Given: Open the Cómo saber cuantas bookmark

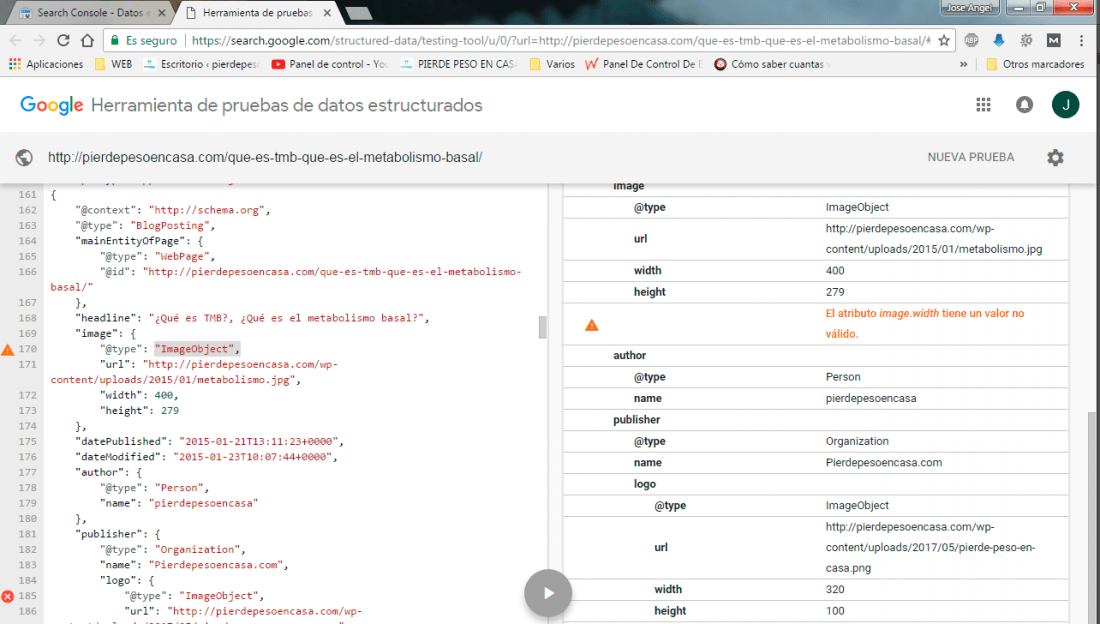Looking at the screenshot, I should (772, 64).
